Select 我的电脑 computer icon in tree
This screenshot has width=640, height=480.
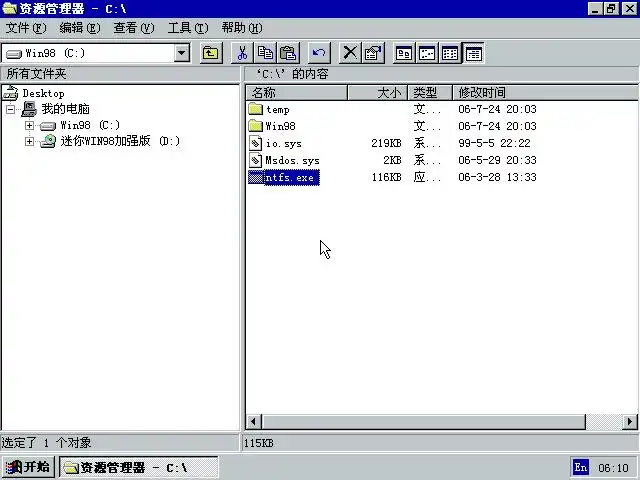click(x=29, y=109)
